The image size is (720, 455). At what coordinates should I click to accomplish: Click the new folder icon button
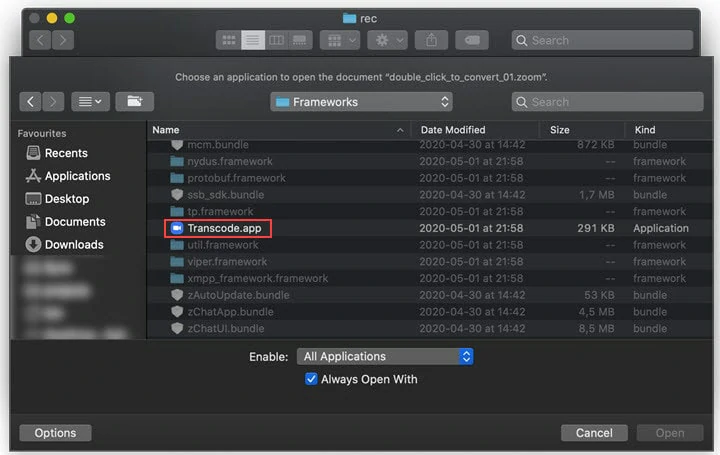[x=135, y=101]
